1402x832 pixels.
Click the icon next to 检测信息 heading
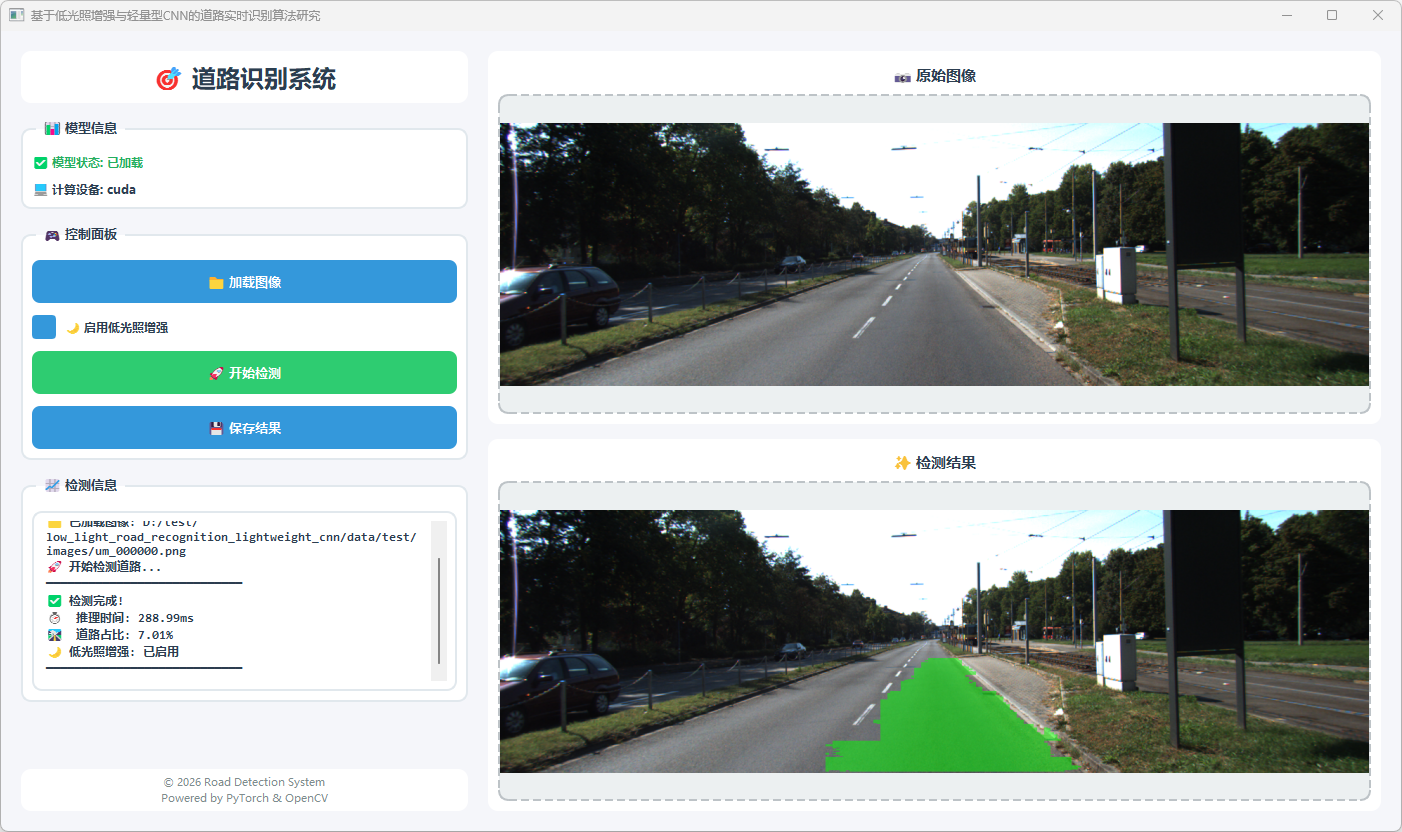[x=52, y=486]
